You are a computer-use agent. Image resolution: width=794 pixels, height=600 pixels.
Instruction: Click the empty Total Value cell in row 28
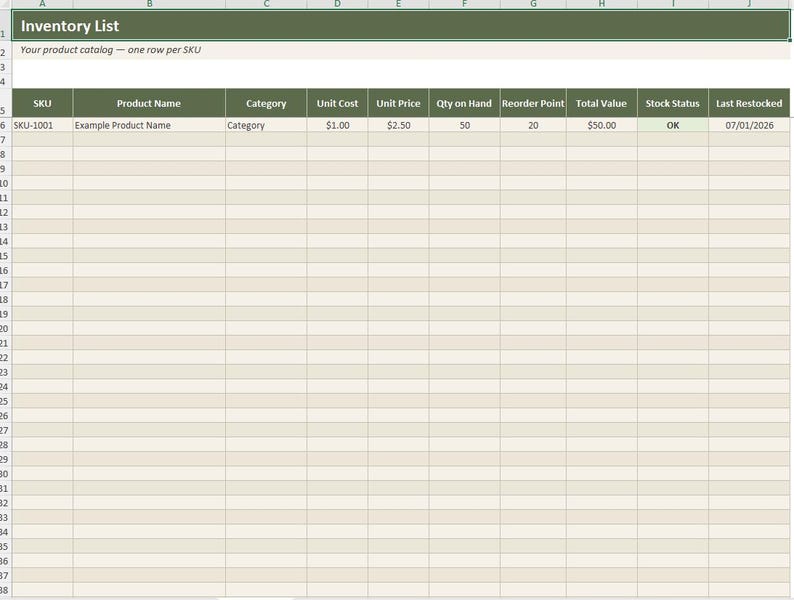[x=602, y=445]
